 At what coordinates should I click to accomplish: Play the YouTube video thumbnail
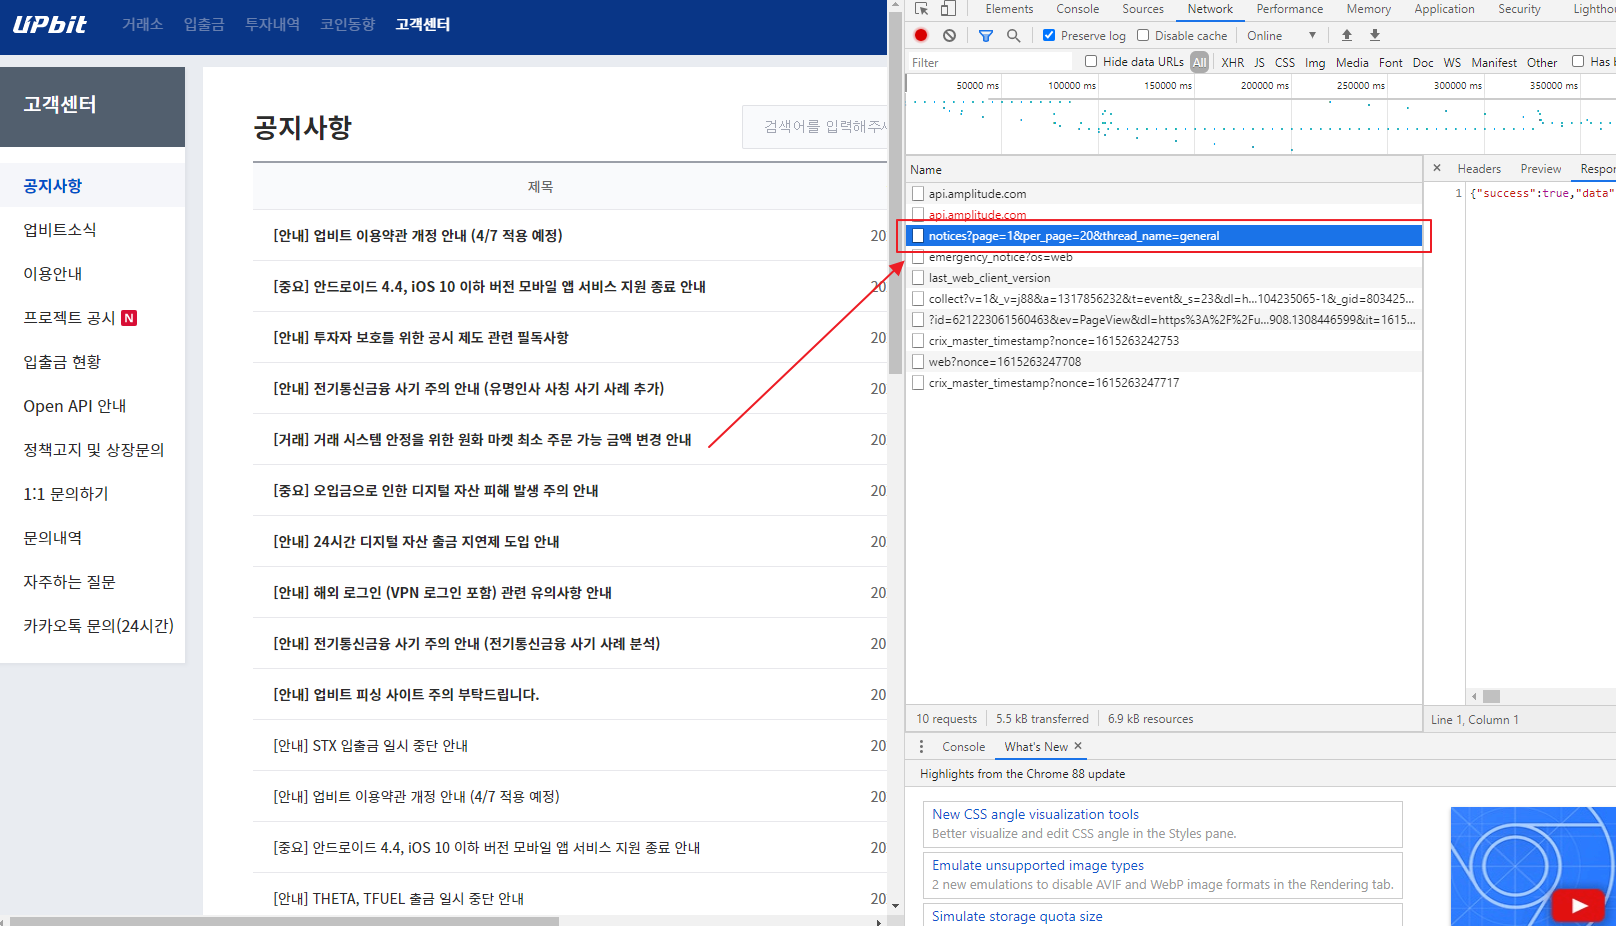click(1579, 905)
